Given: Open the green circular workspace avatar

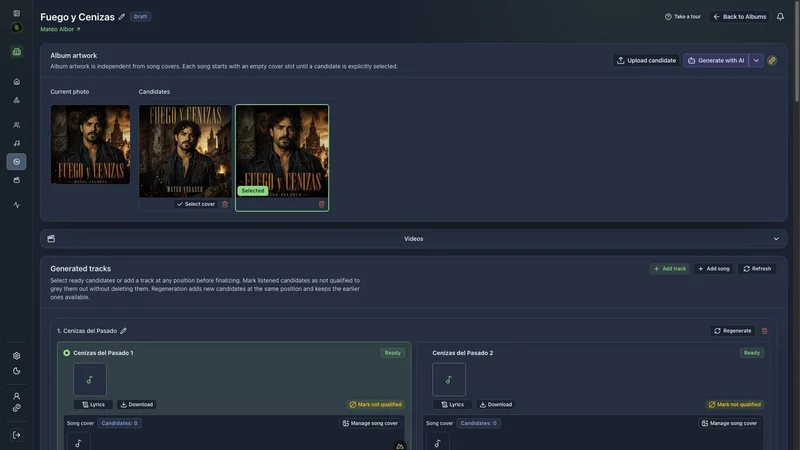Looking at the screenshot, I should [x=16, y=28].
